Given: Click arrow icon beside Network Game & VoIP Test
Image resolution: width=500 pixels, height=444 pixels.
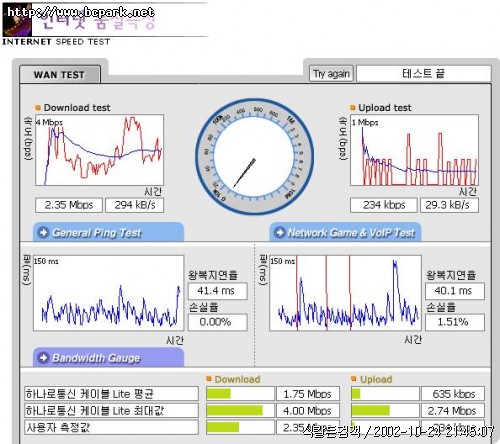Looking at the screenshot, I should [280, 232].
